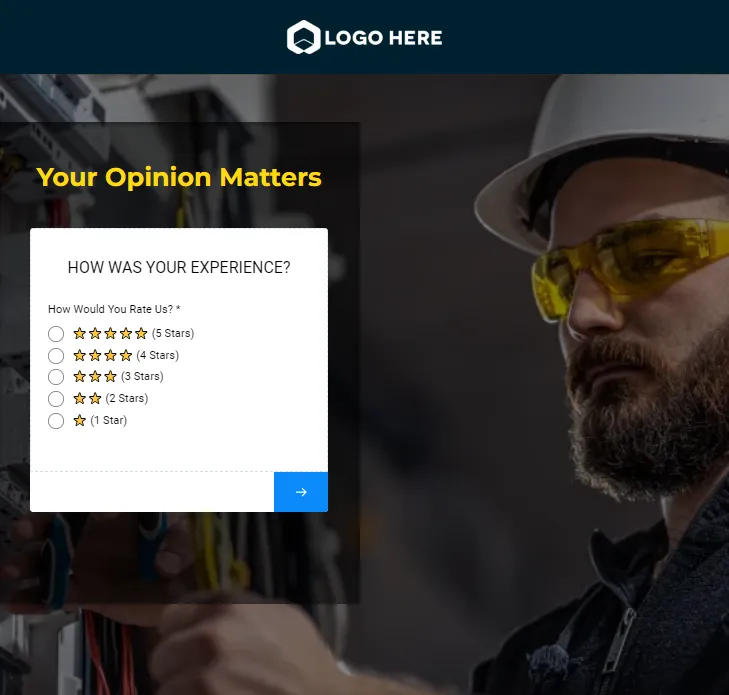Click the "How Would You Rate Us?" label
This screenshot has width=729, height=695.
pos(111,309)
